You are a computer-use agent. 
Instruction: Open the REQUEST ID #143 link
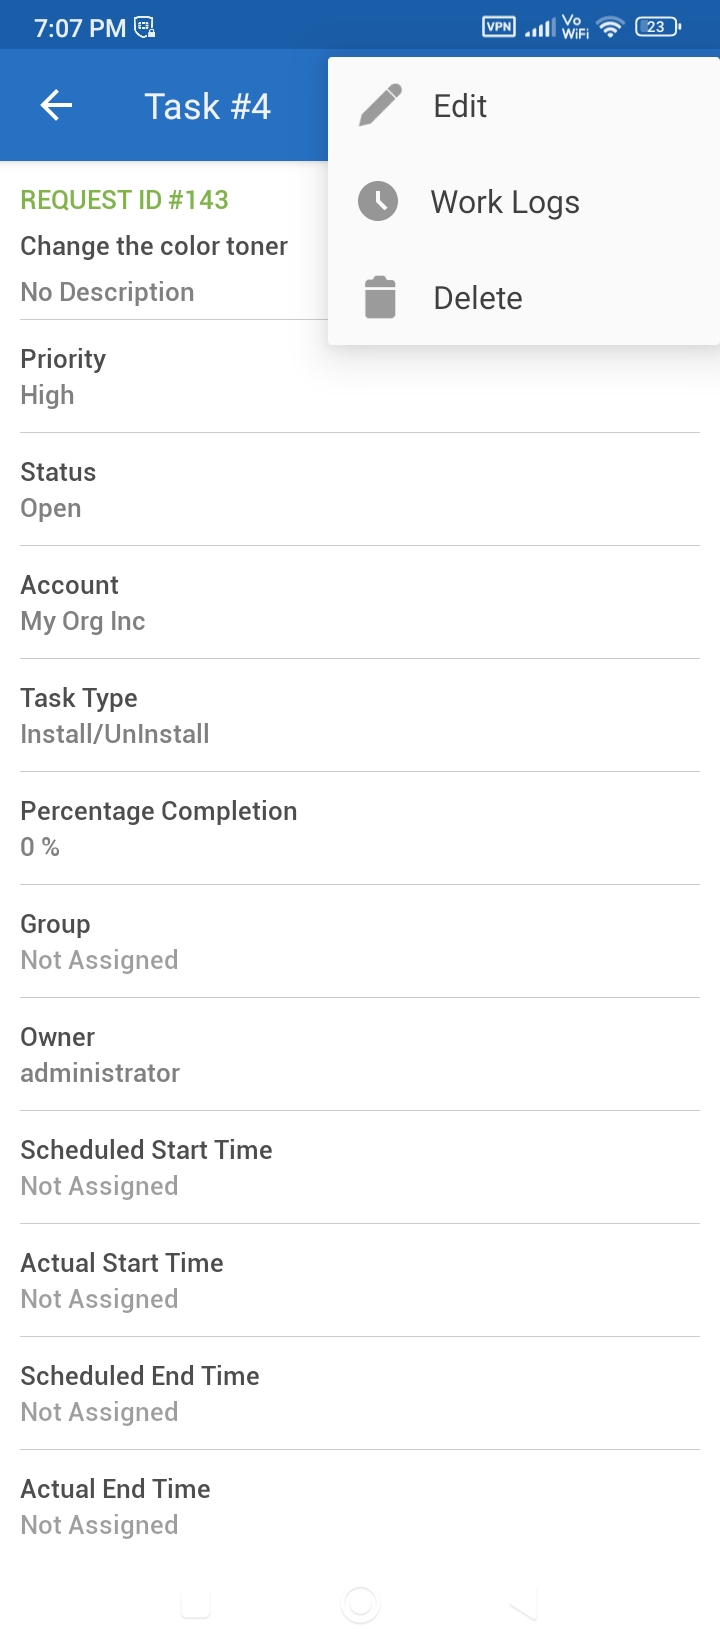pos(125,200)
